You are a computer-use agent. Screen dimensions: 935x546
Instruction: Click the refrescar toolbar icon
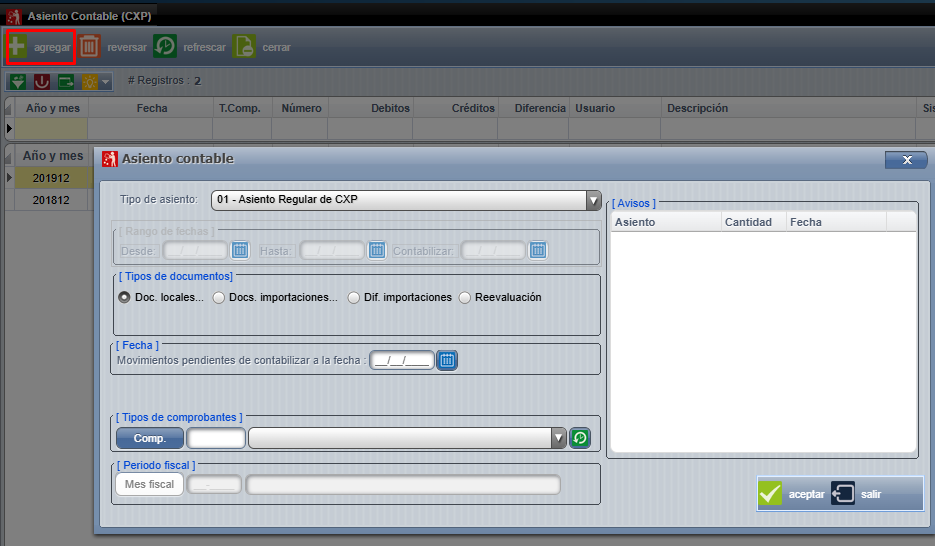(165, 46)
